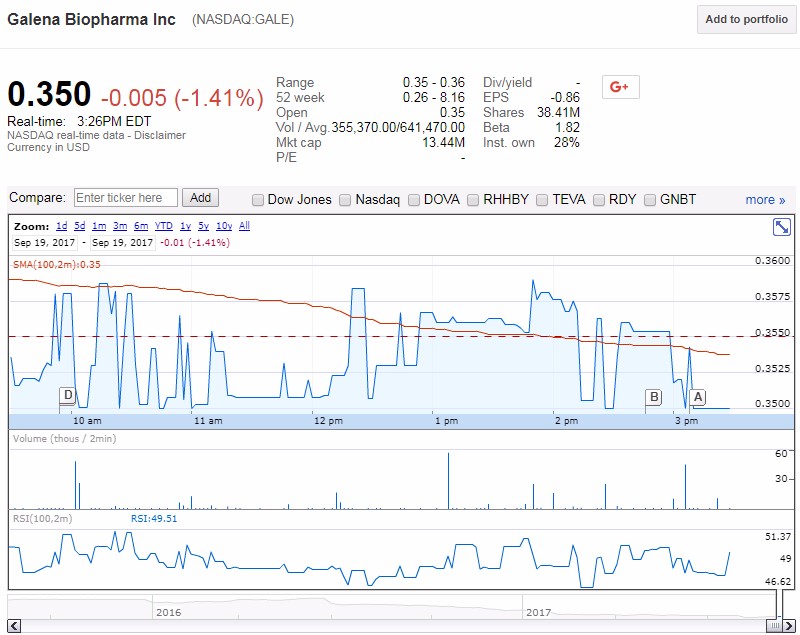Toggle the GNBT comparison checkbox
The image size is (800, 635).
tap(649, 200)
